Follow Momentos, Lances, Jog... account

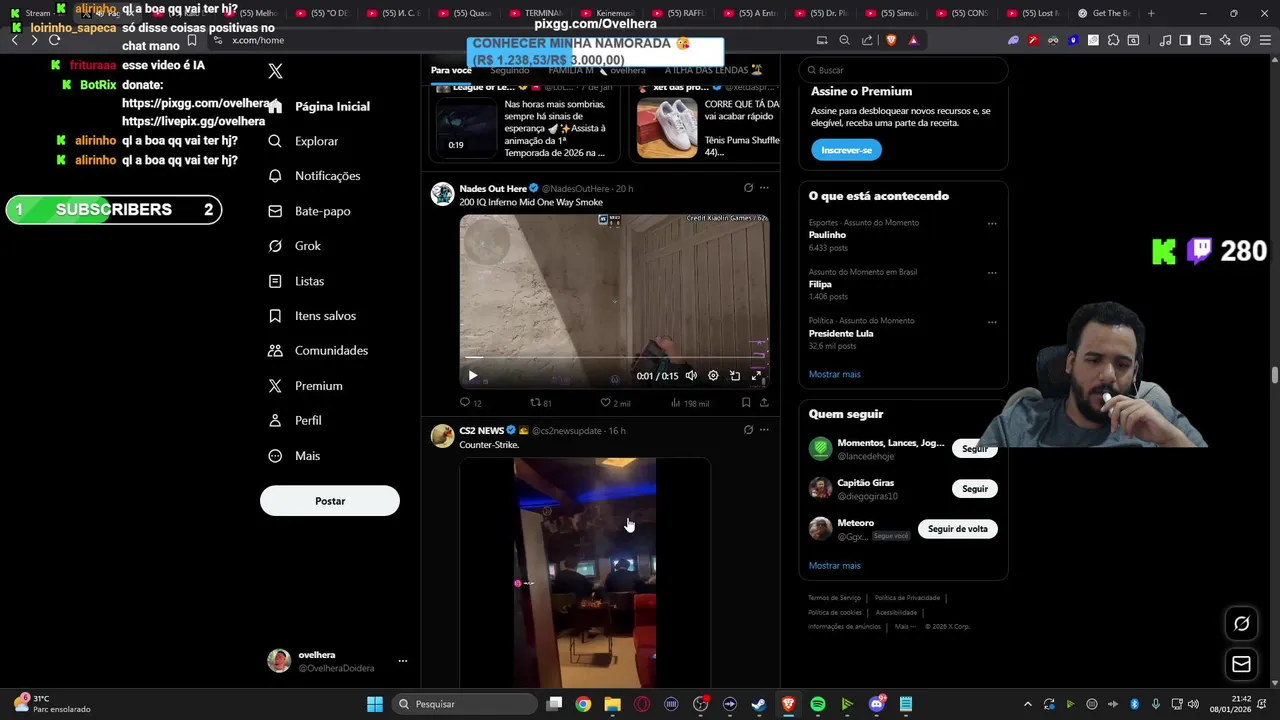tap(974, 449)
